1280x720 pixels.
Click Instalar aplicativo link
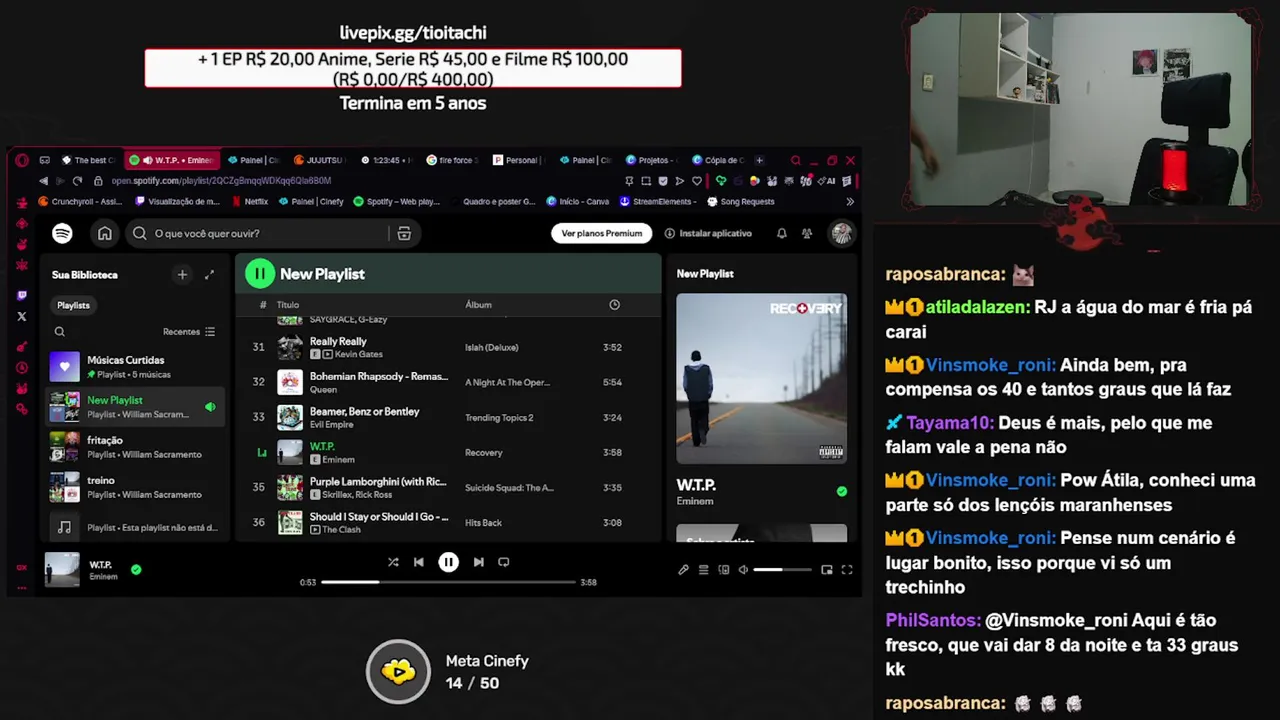[708, 233]
